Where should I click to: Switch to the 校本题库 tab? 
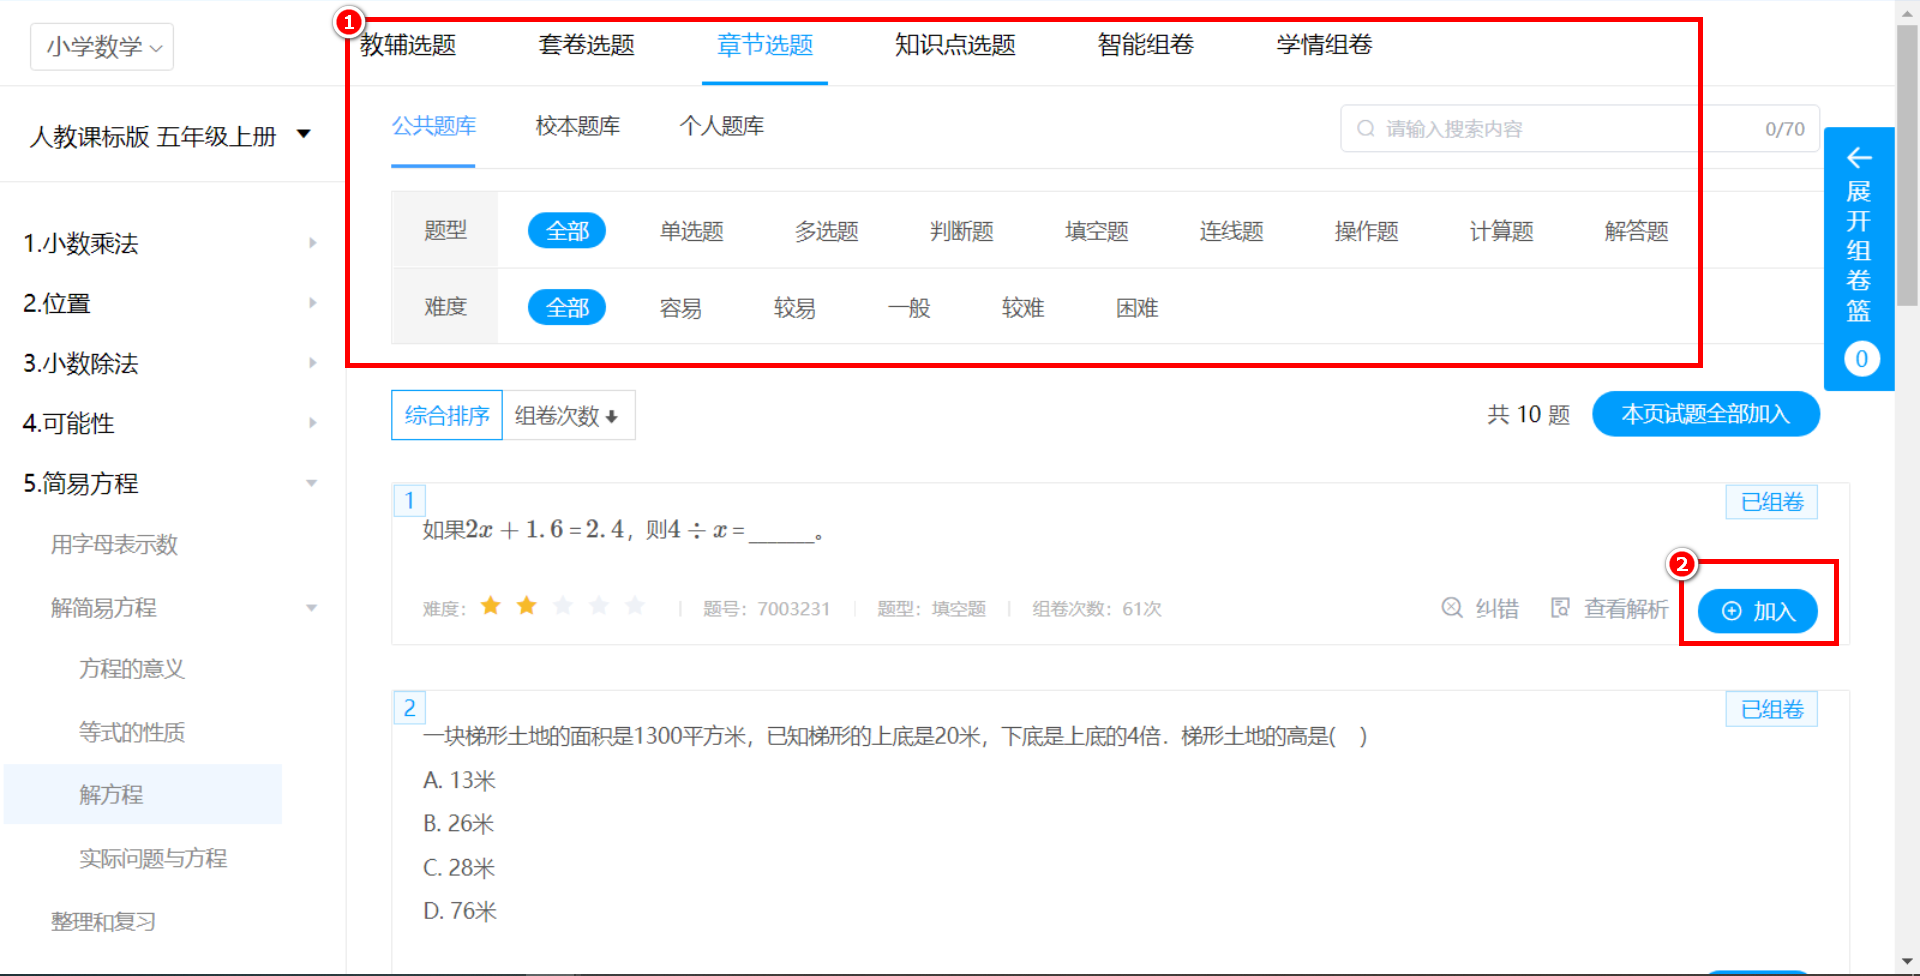click(x=577, y=126)
